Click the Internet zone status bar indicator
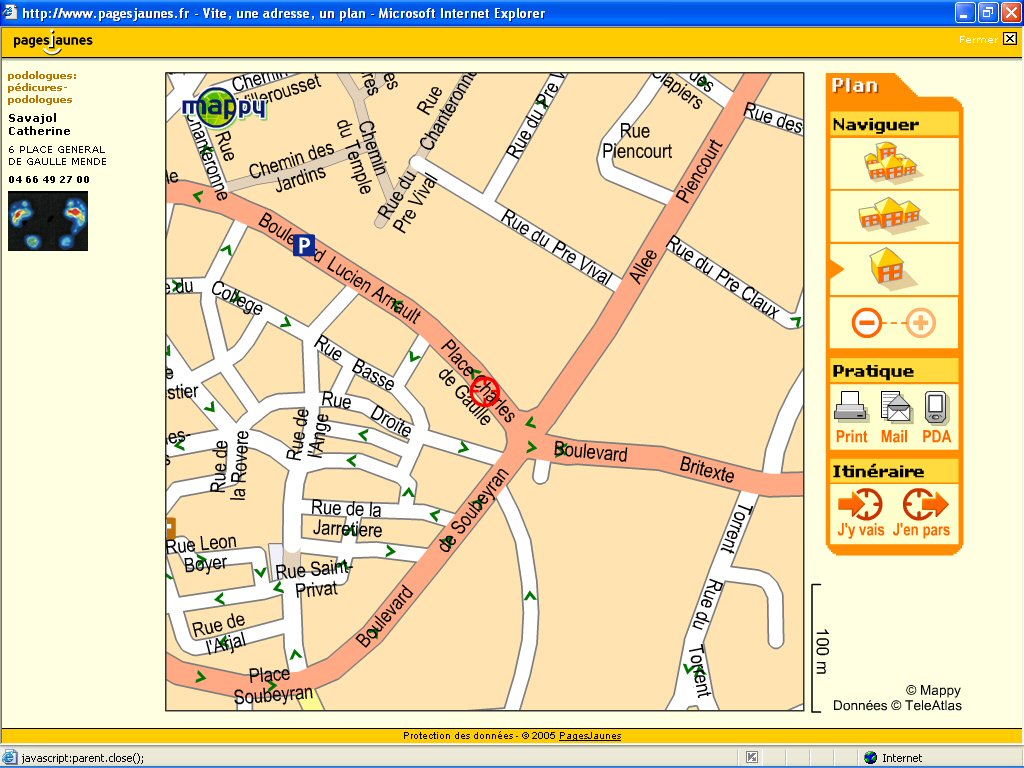The image size is (1024, 768). (x=893, y=758)
